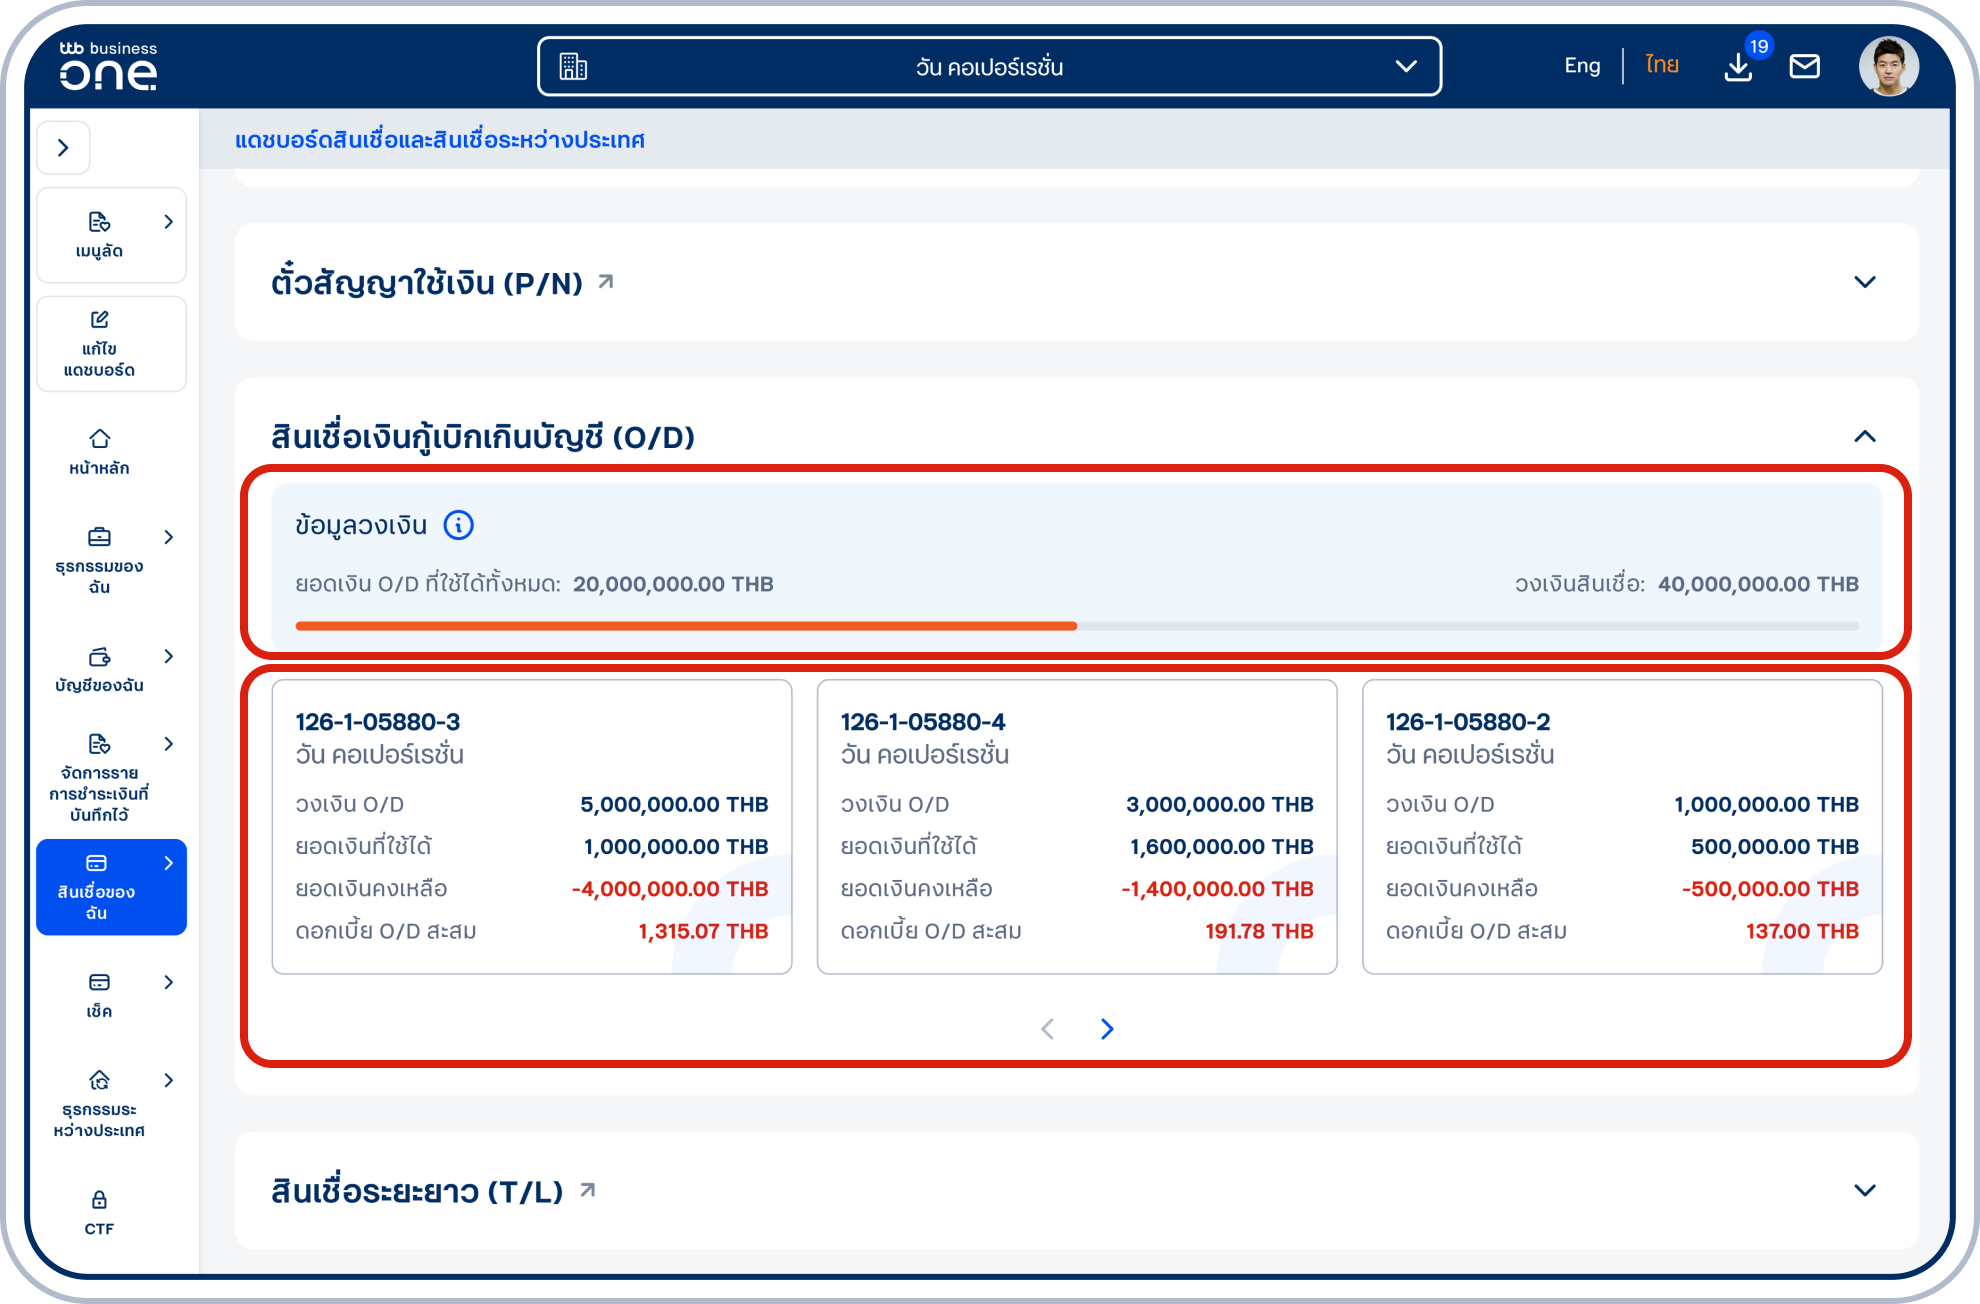Expand the ตั๋วสัญญาใช้เงิน (P/N) section
Screen dimensions: 1980x1304
pos(1864,282)
